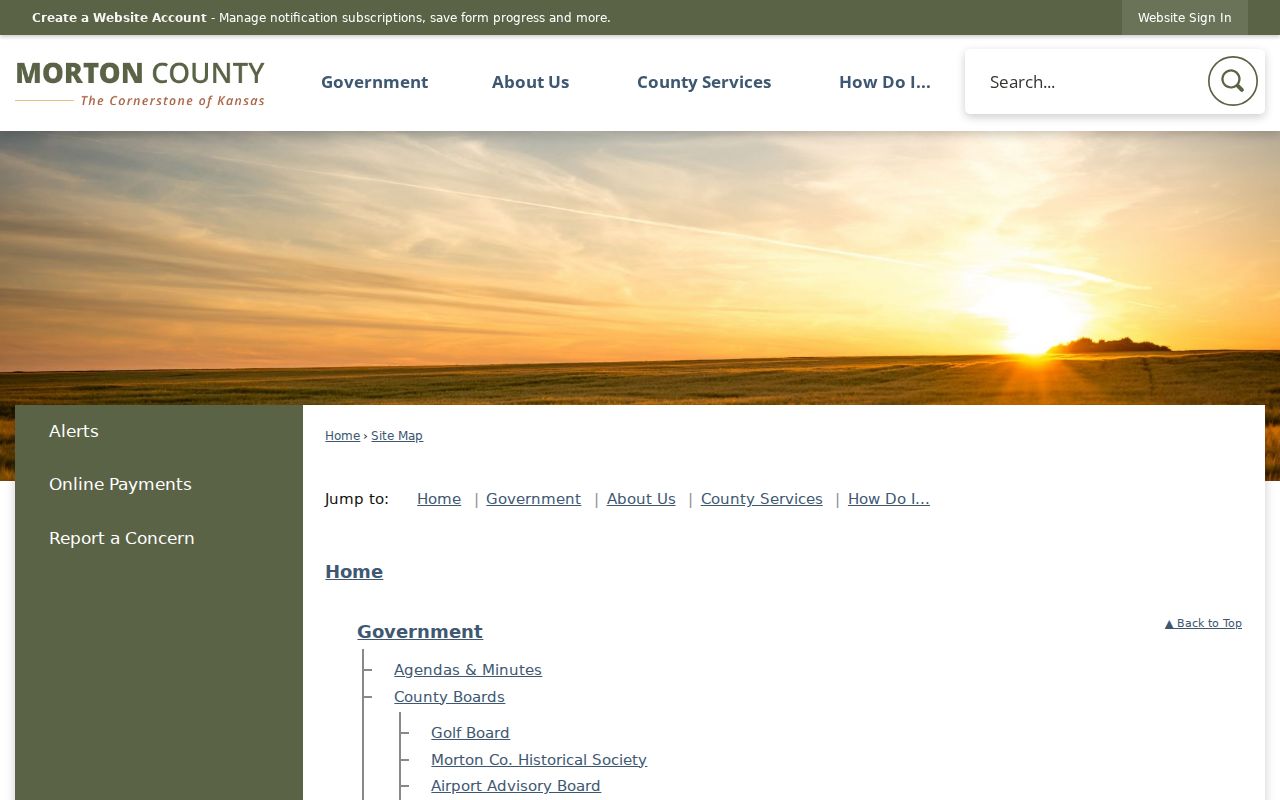The width and height of the screenshot is (1280, 800).
Task: Open the Government navigation menu
Action: coord(374,82)
